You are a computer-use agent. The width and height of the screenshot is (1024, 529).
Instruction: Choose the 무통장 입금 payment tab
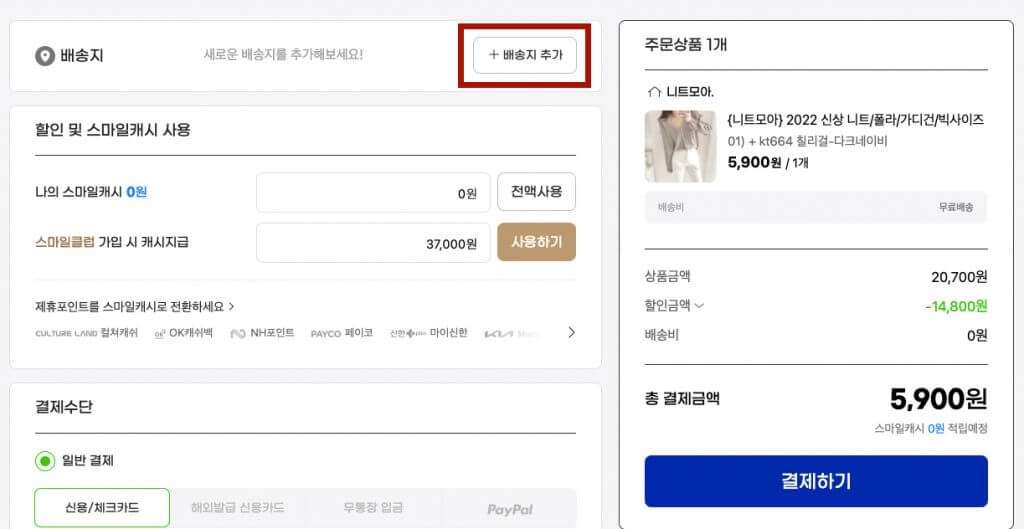pos(372,508)
